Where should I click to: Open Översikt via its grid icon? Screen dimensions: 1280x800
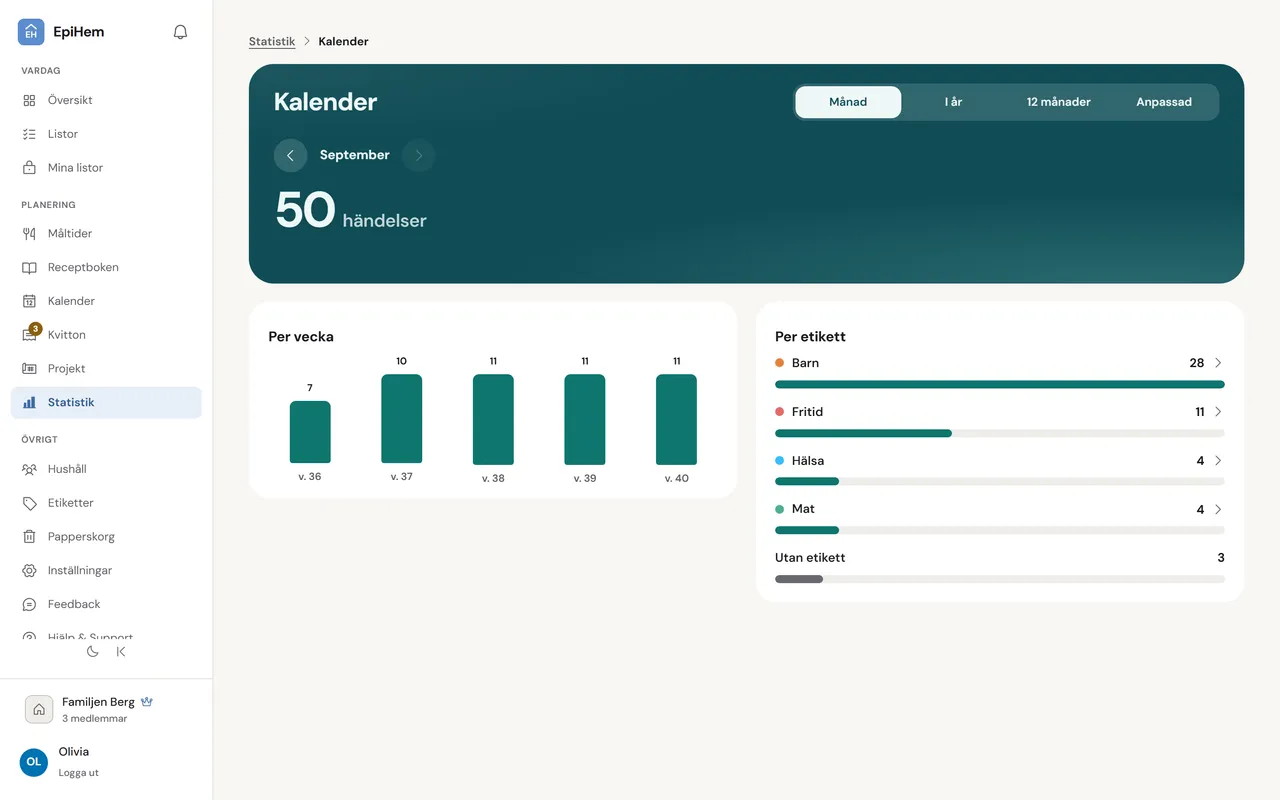tap(30, 100)
